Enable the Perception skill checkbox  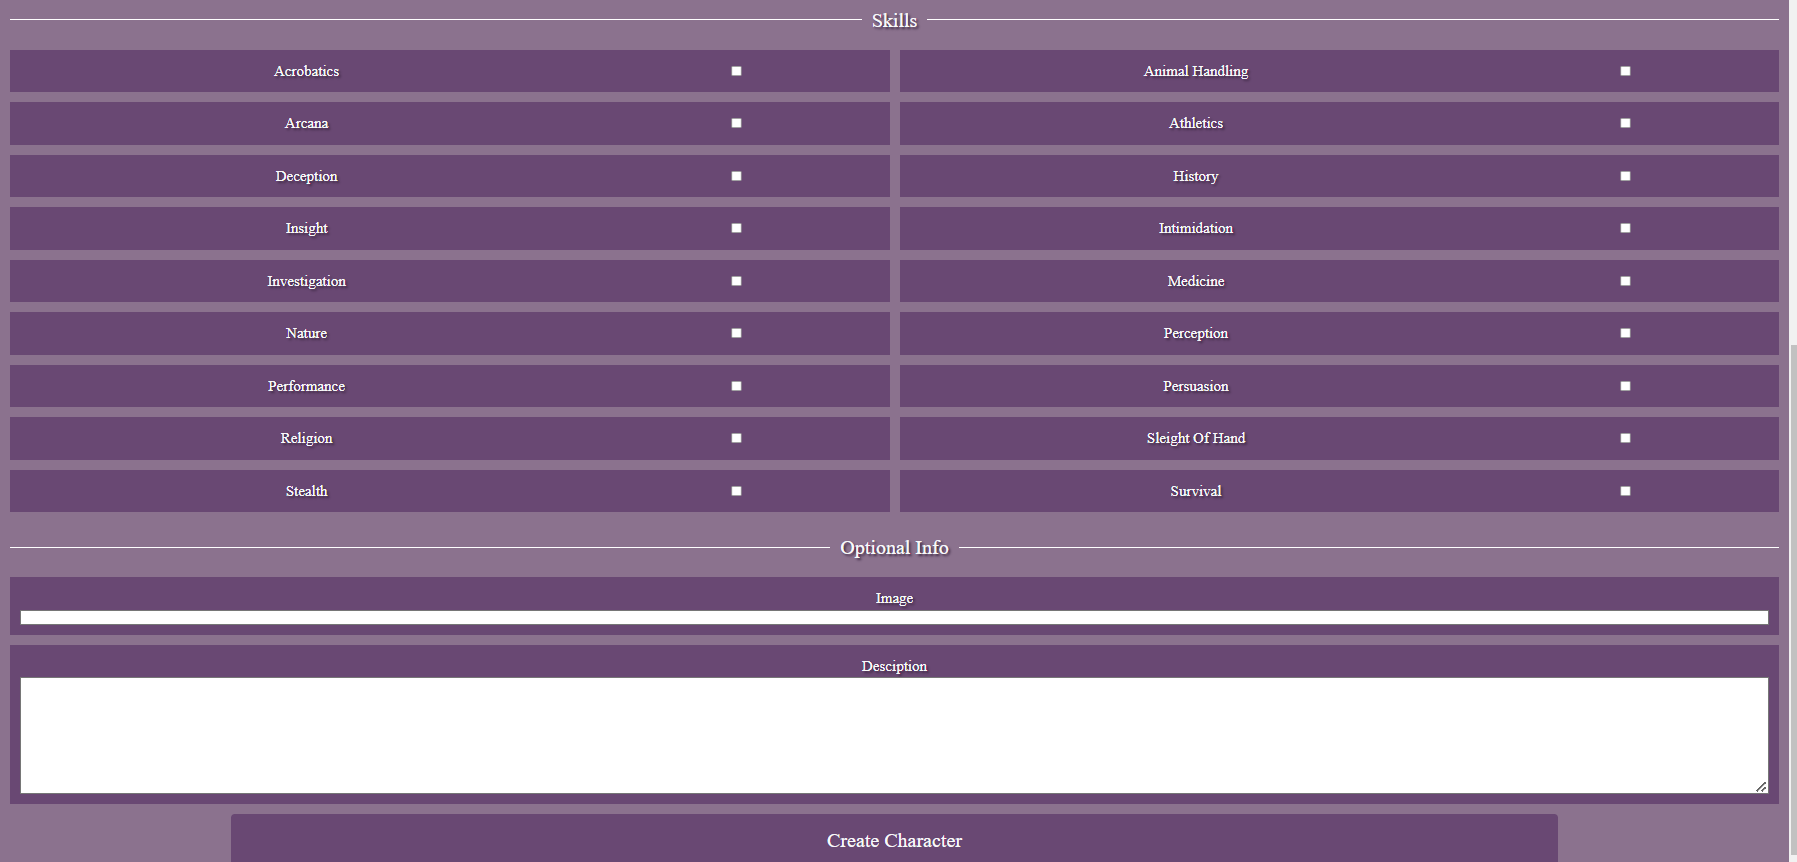click(1625, 333)
